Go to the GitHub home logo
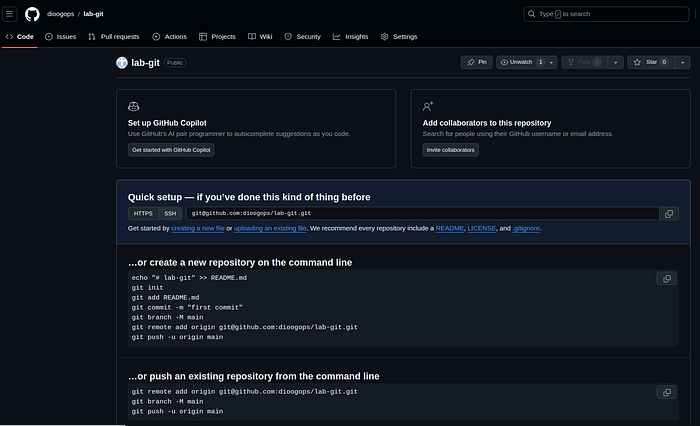The height and width of the screenshot is (426, 700). [32, 14]
